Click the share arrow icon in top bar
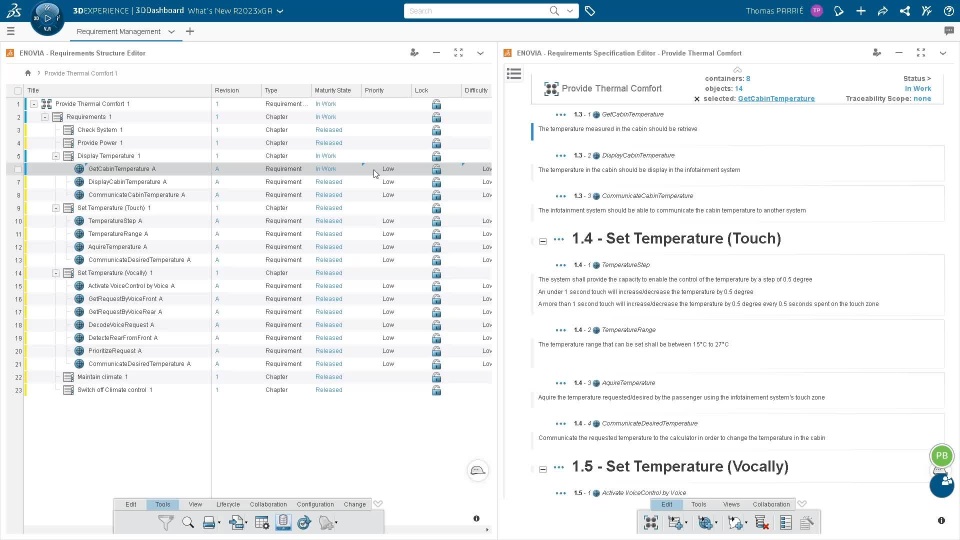The image size is (960, 540). pyautogui.click(x=883, y=10)
